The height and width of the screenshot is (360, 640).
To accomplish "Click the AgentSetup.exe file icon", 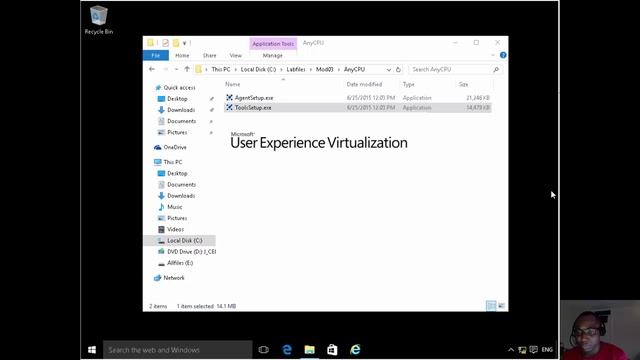I will 229,98.
